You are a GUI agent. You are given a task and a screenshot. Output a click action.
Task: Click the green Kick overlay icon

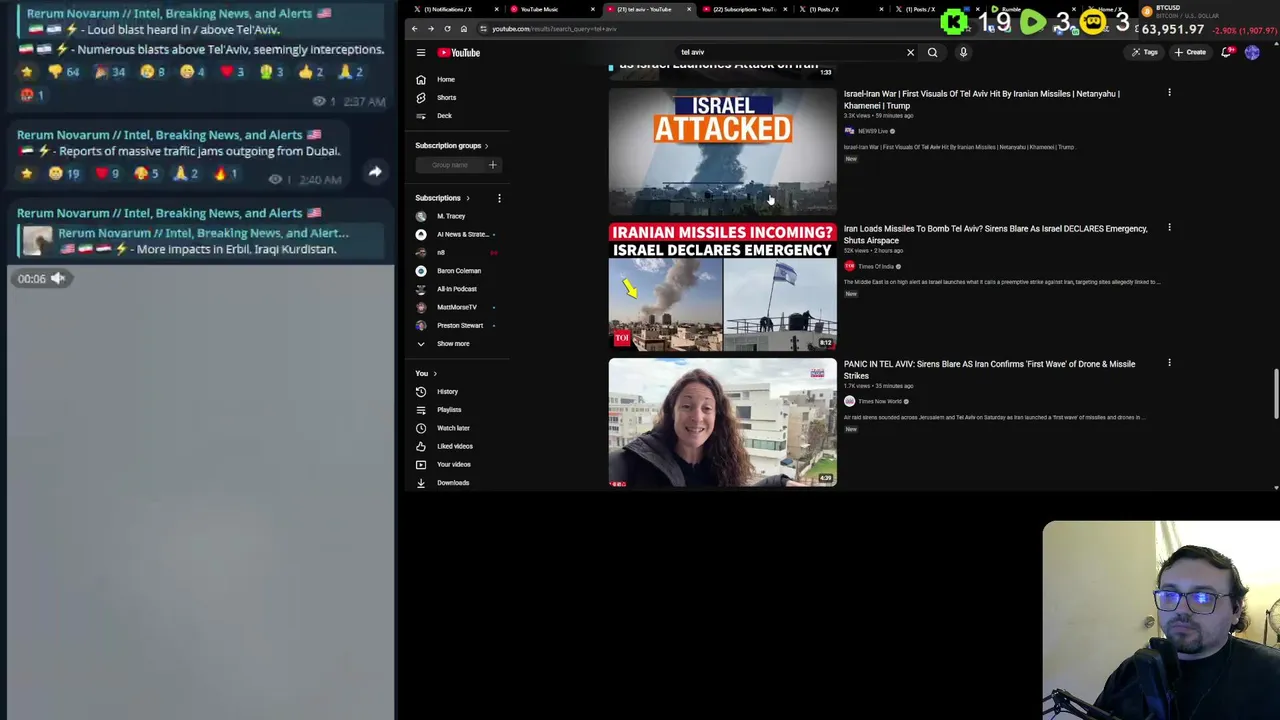955,21
